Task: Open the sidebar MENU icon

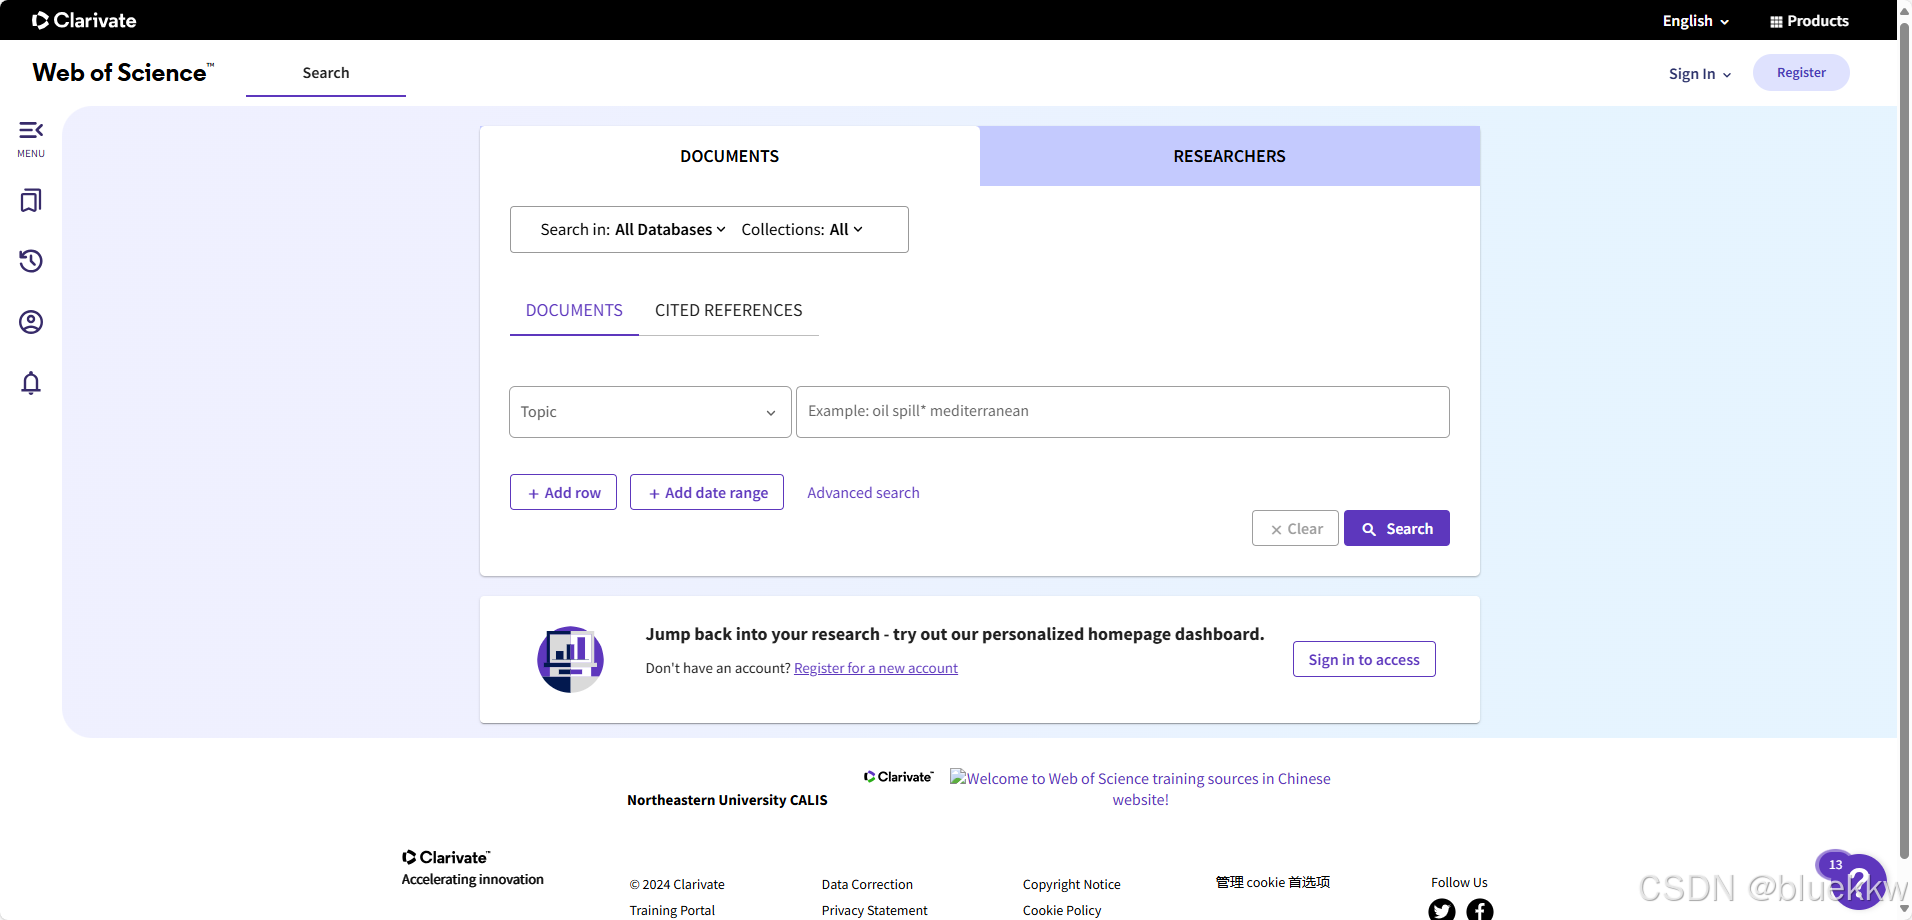Action: click(31, 139)
